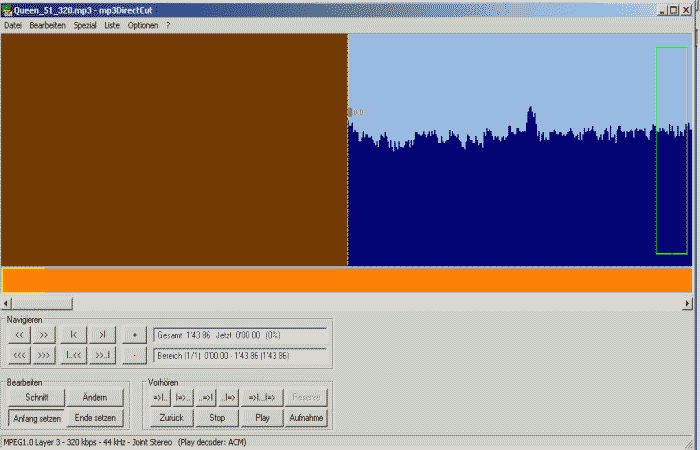Open the Spezial menu
700x450 pixels.
pyautogui.click(x=85, y=25)
